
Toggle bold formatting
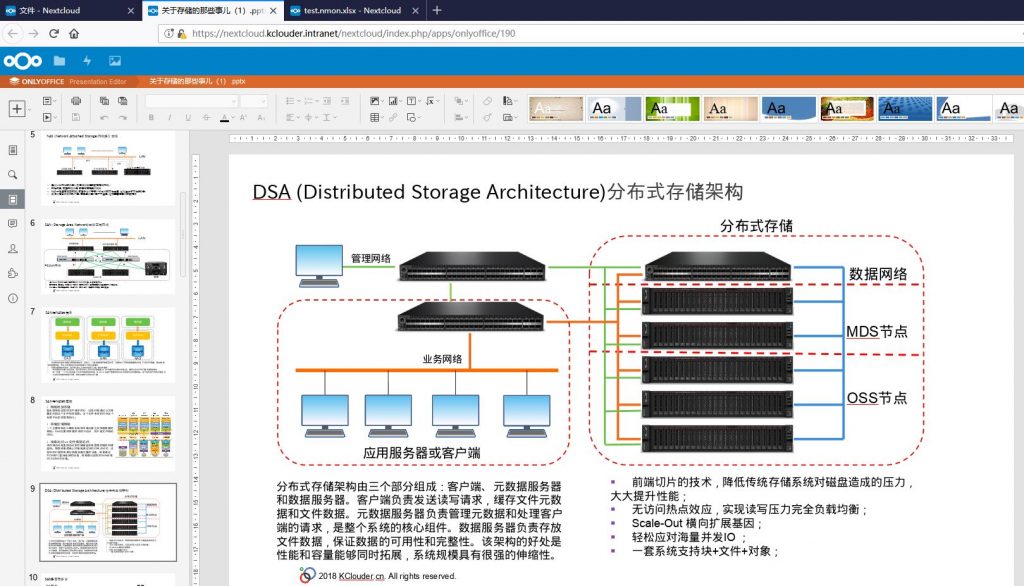pyautogui.click(x=151, y=118)
